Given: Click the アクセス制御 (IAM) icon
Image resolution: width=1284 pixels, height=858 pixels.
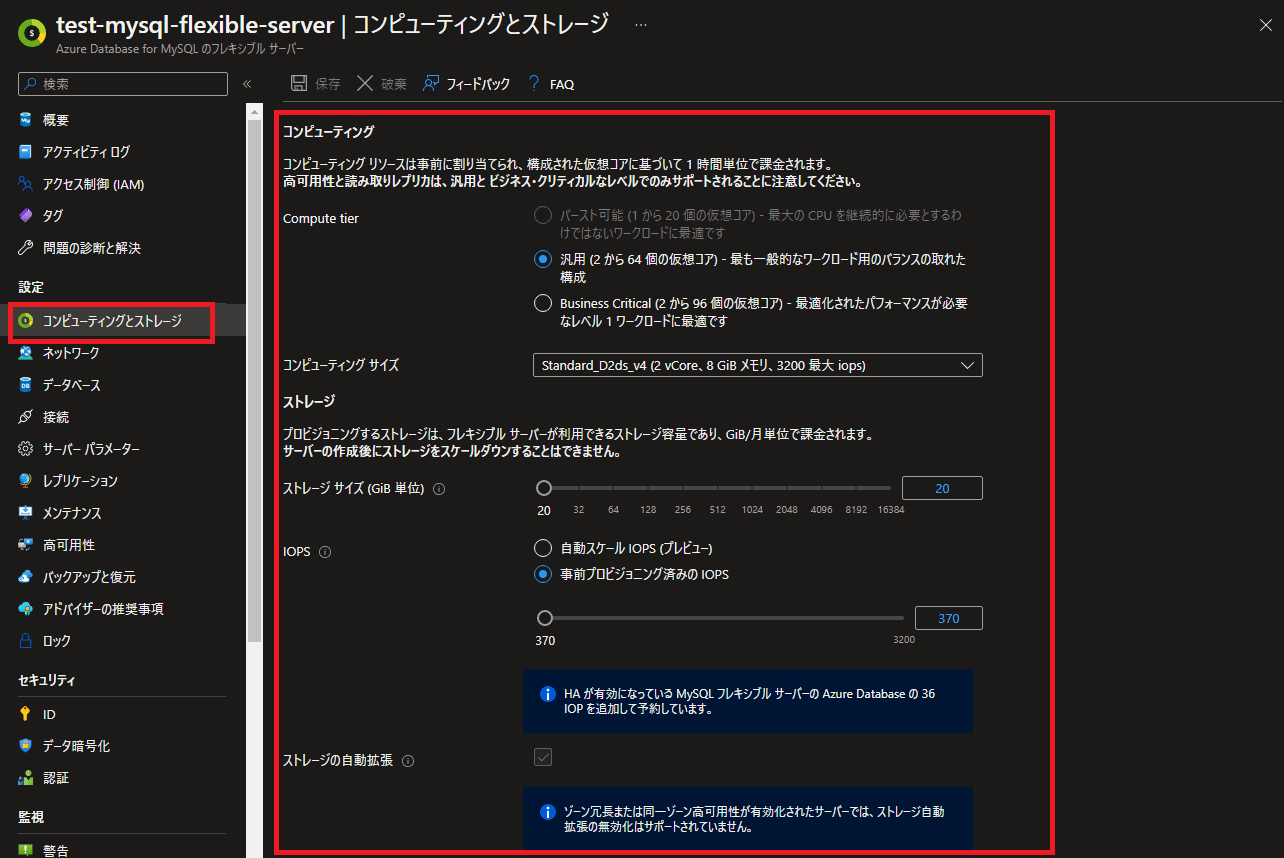Looking at the screenshot, I should coord(26,184).
